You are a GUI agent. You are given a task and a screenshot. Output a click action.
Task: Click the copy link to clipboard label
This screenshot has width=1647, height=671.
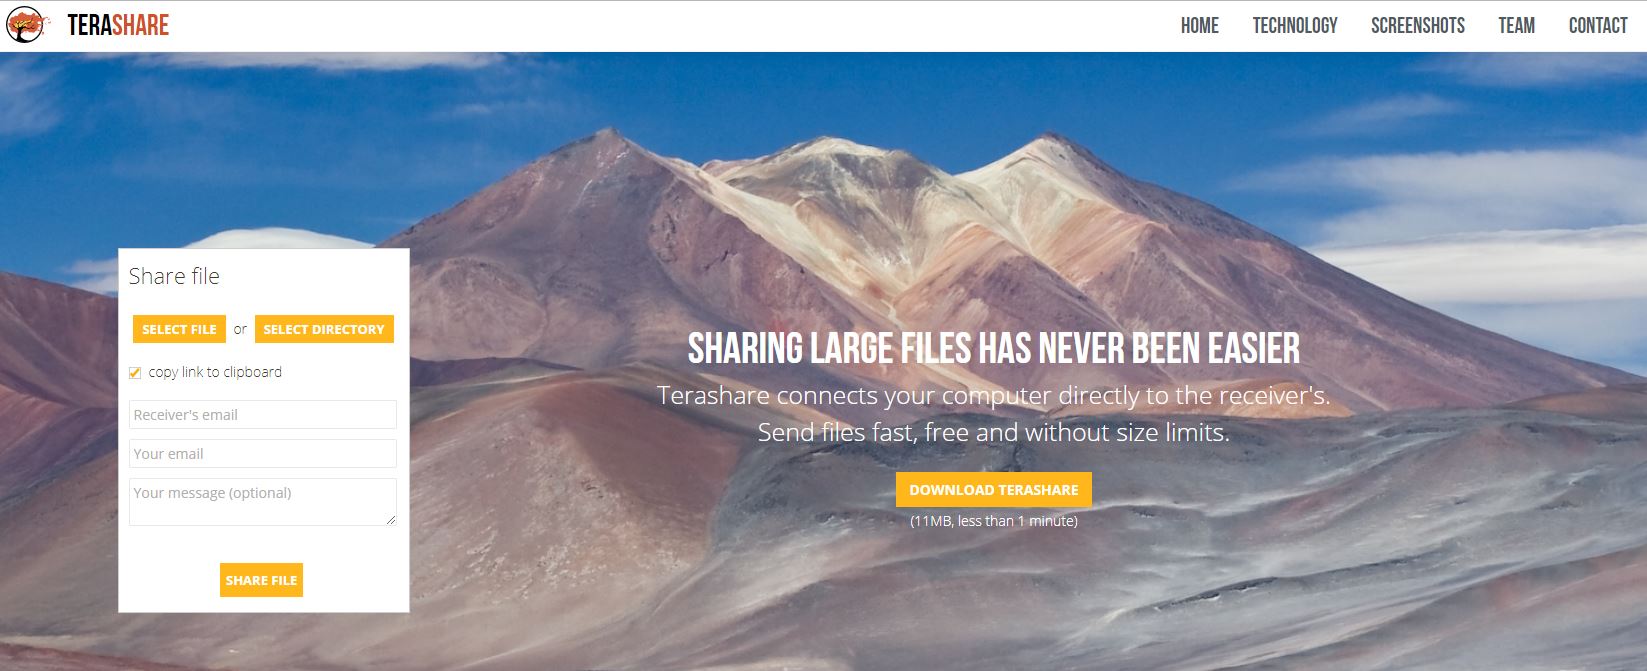coord(215,372)
